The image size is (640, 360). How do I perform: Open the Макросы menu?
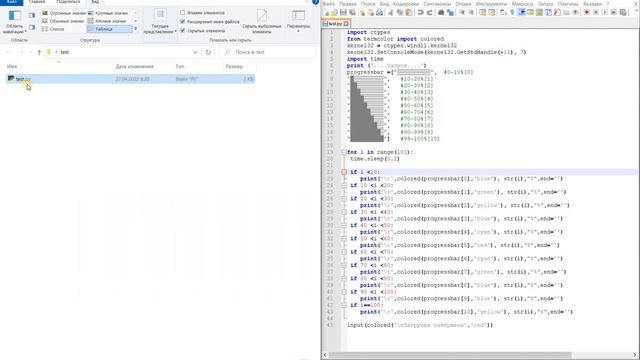click(522, 4)
